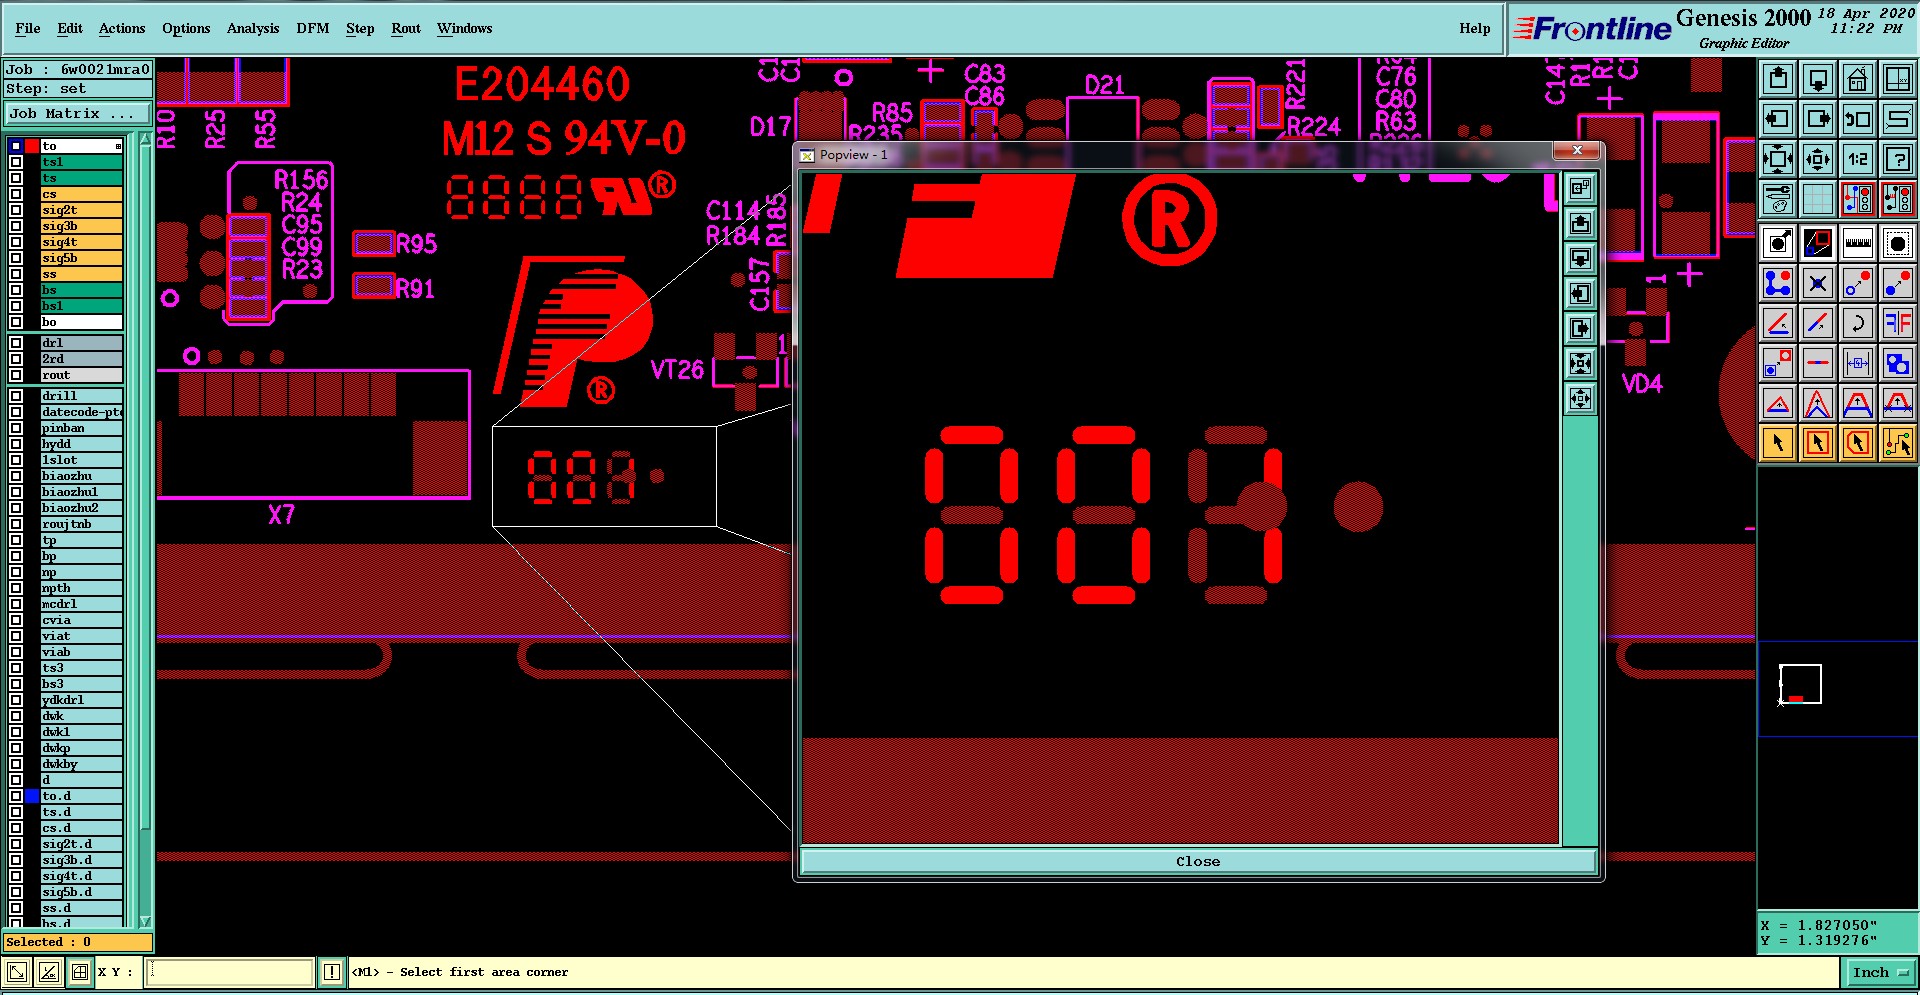Click the zoom in icon with inward arrows
The height and width of the screenshot is (995, 1920).
[x=1778, y=159]
